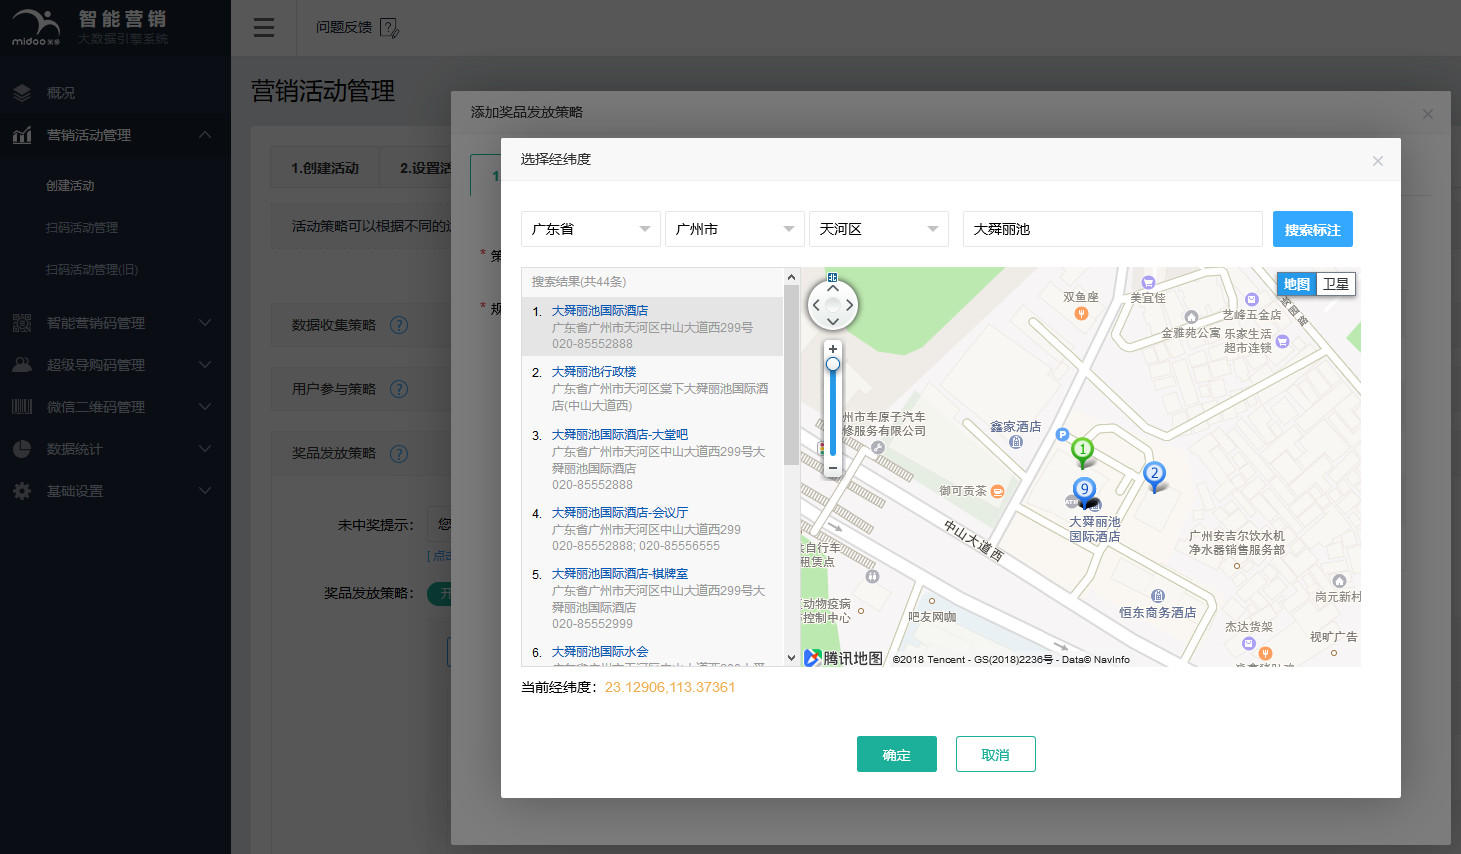Click 微信二维码管理 barcode icon in sidebar
1461x854 pixels.
click(x=22, y=407)
